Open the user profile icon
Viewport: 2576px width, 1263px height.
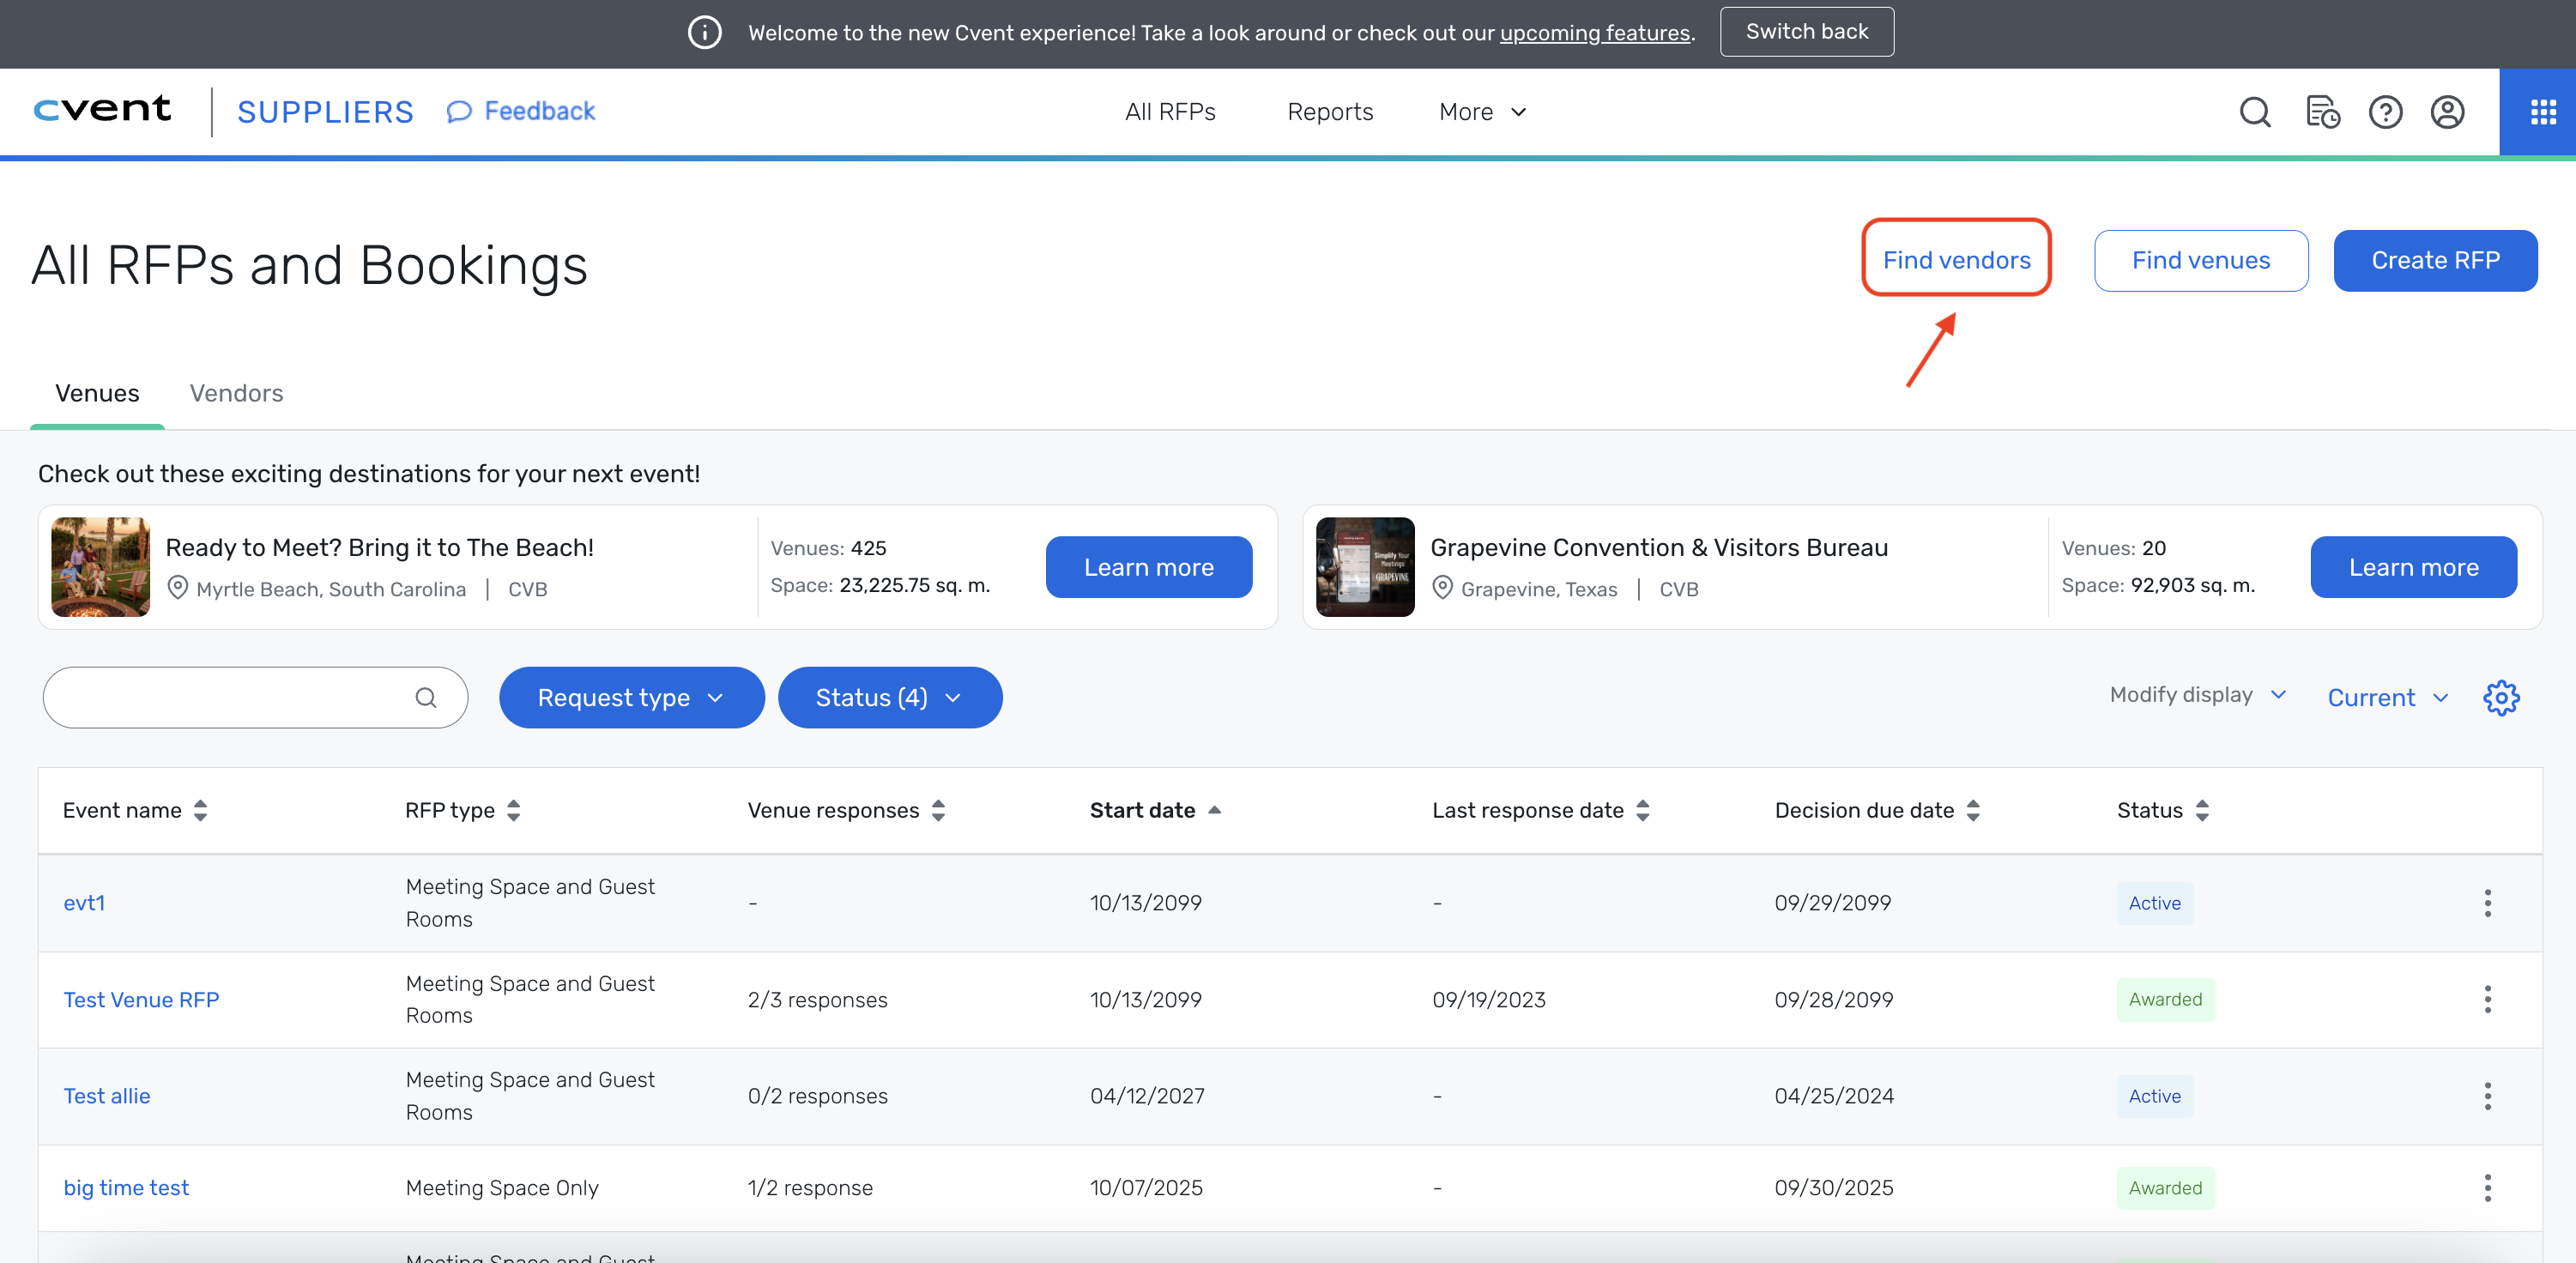pos(2447,112)
